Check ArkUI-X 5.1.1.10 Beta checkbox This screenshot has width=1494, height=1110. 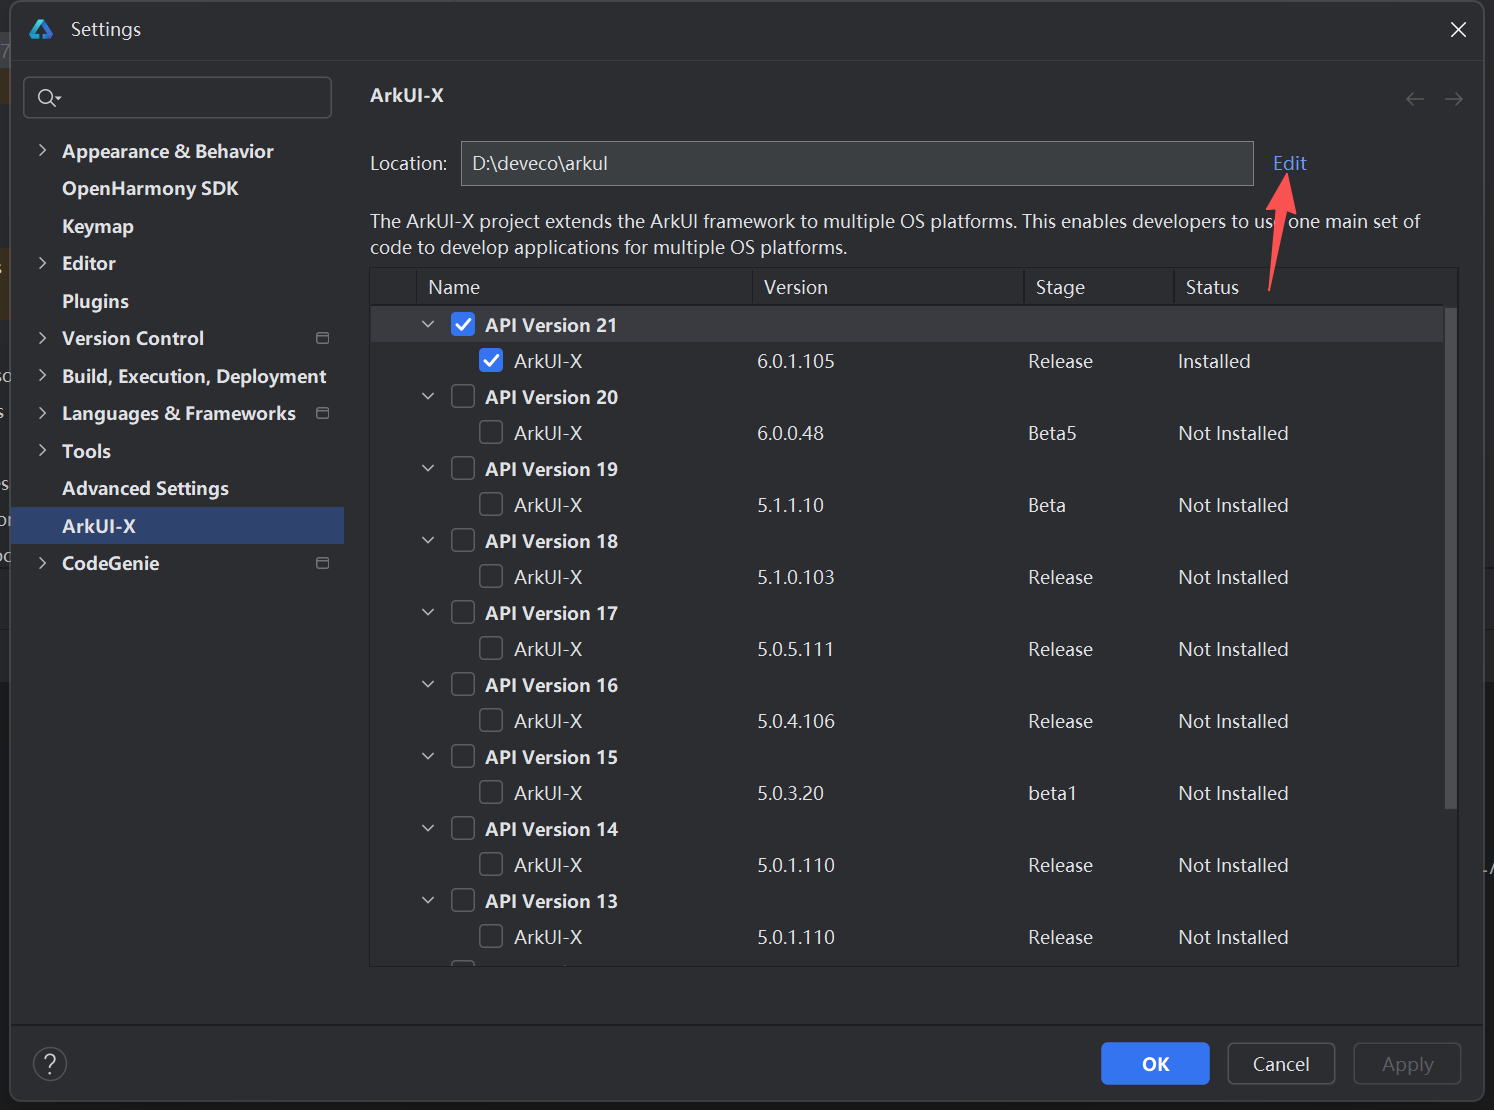tap(491, 505)
